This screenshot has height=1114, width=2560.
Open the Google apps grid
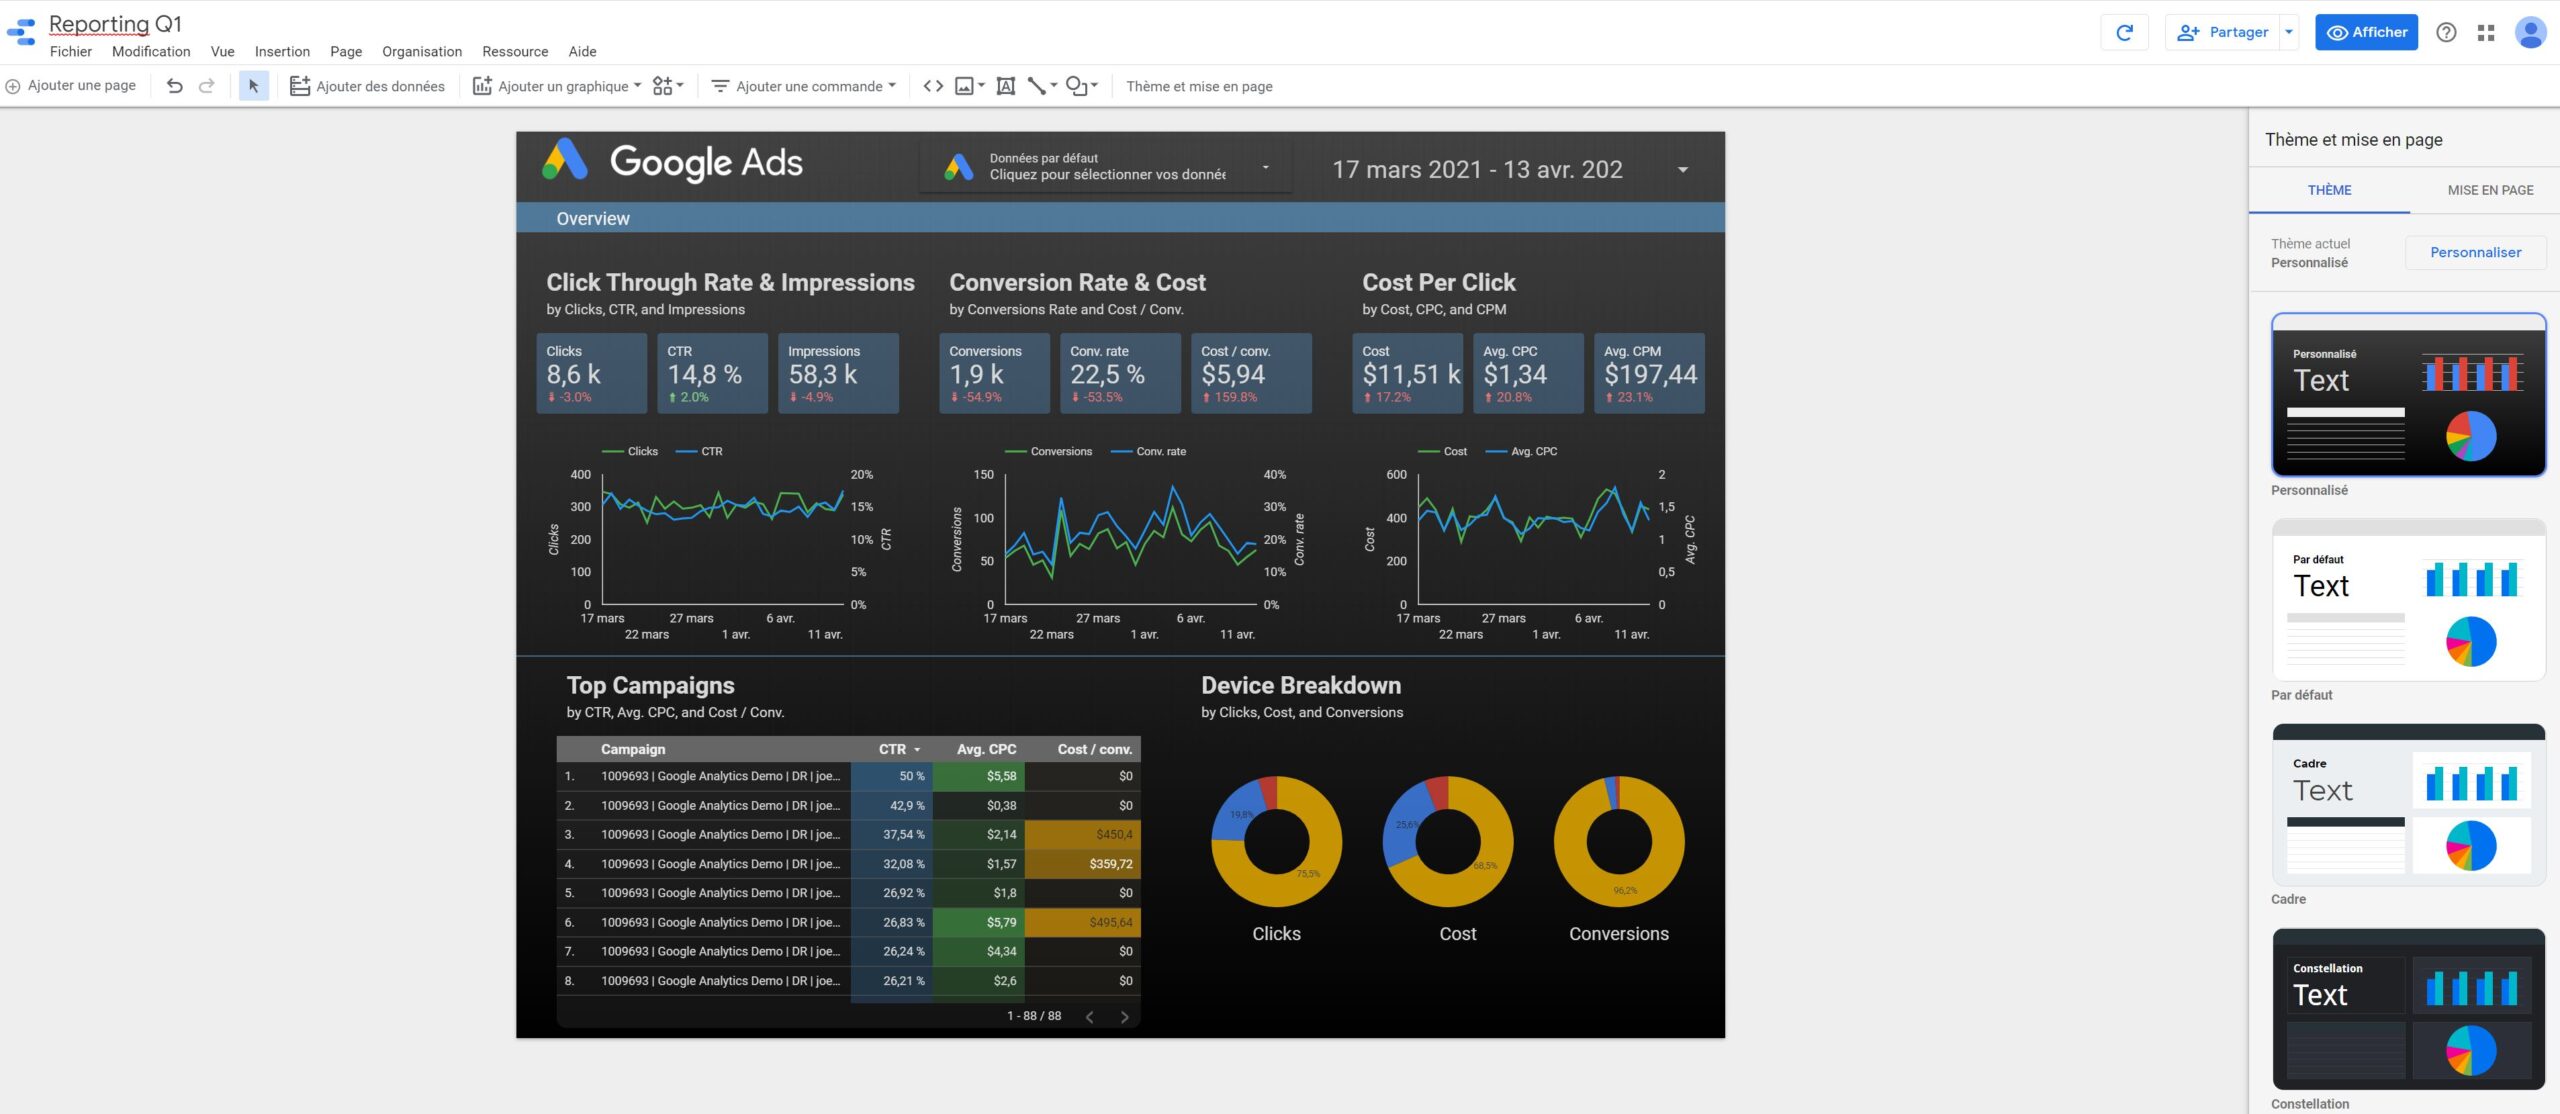pos(2487,32)
